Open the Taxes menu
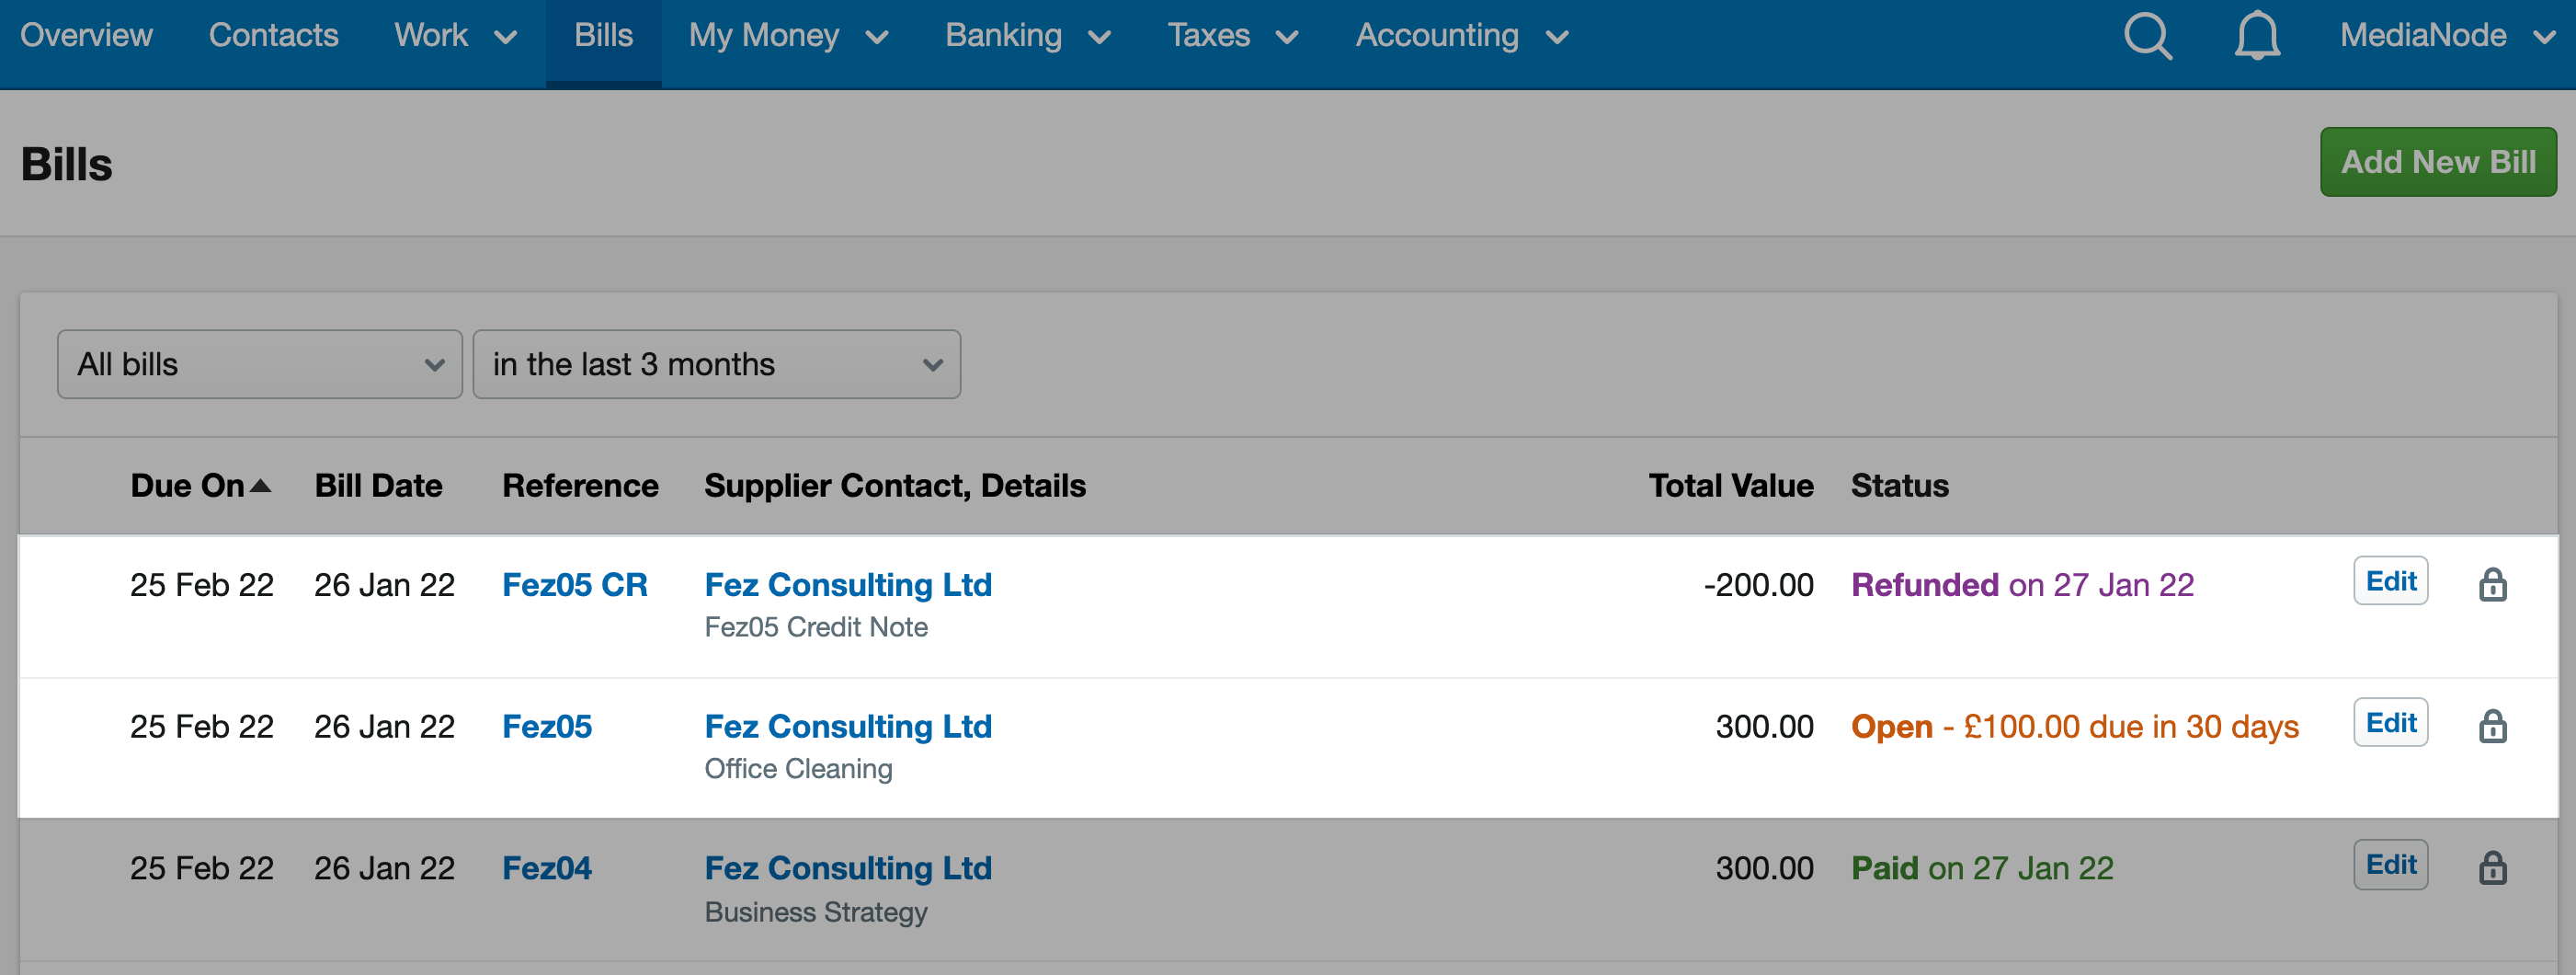The image size is (2576, 975). click(1233, 37)
